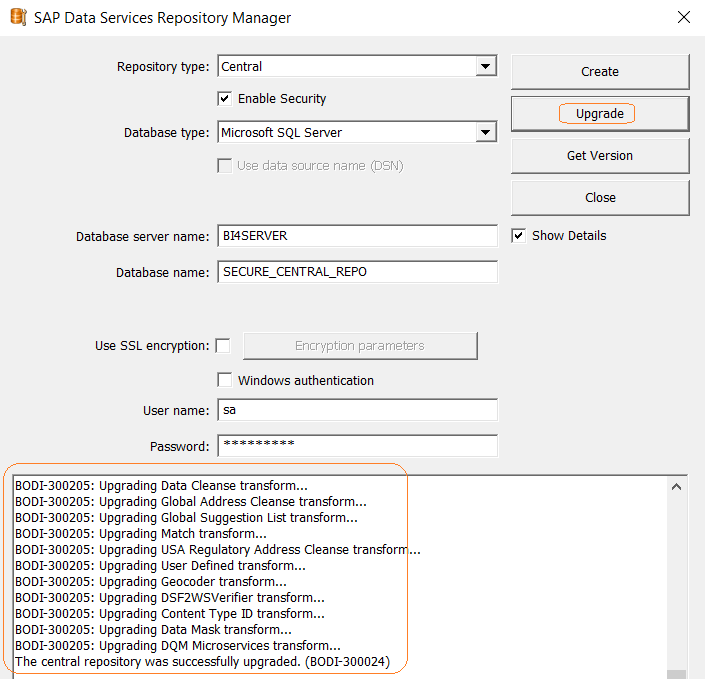705x679 pixels.
Task: Click the SAP Data Services title bar icon
Action: (18, 17)
